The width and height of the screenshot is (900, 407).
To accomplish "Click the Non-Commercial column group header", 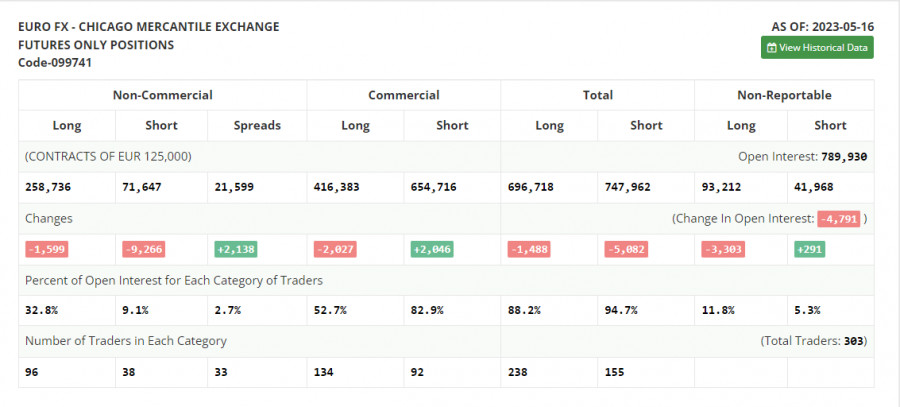I will pos(162,95).
